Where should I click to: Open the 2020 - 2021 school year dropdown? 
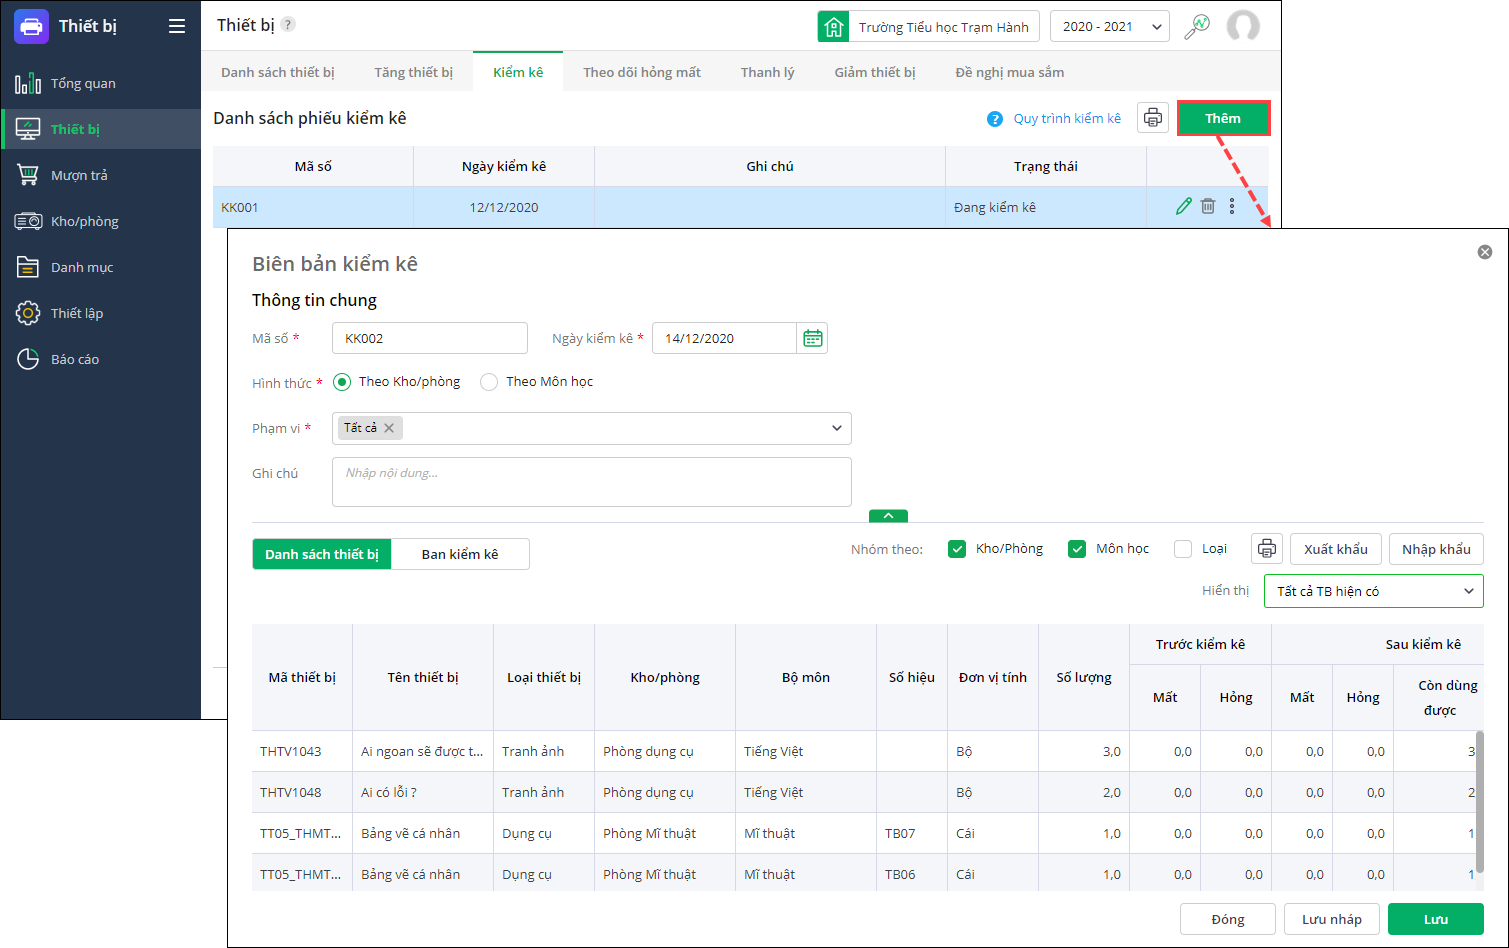pyautogui.click(x=1109, y=27)
